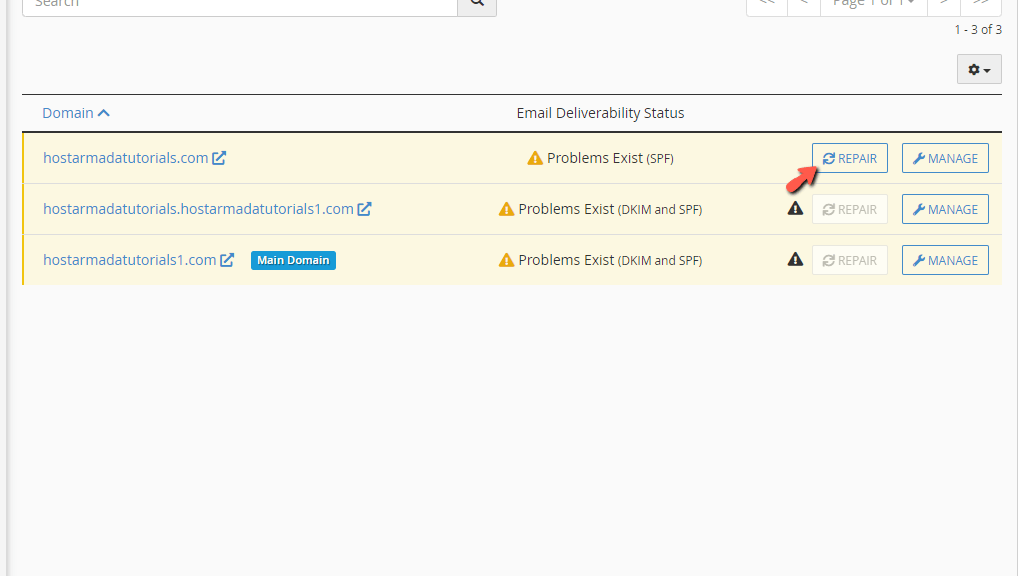Click the magnifying glass search icon
Screen dimensions: 1024x576
pos(477,4)
